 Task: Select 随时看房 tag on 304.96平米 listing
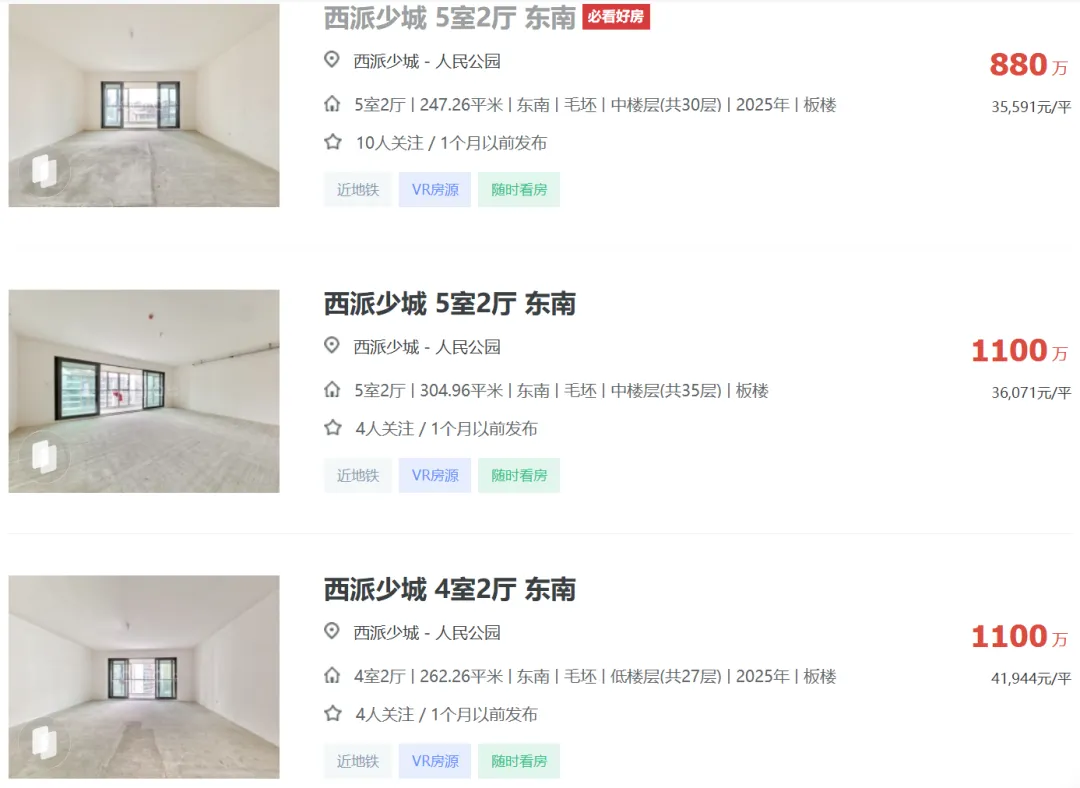(519, 475)
